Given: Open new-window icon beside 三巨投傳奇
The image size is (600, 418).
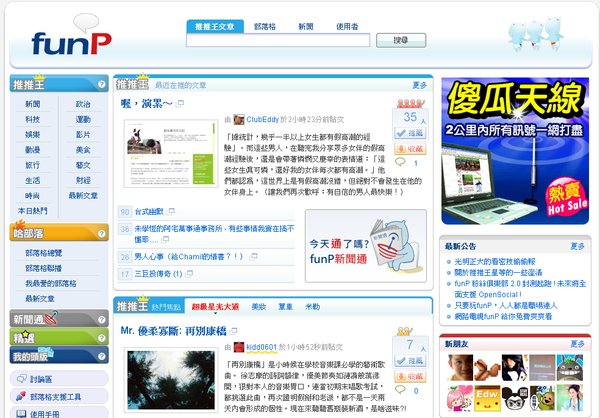Looking at the screenshot, I should coord(189,274).
